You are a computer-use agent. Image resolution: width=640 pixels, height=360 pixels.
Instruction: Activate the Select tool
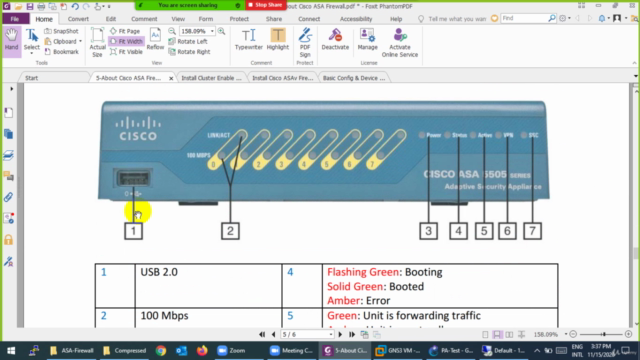click(31, 41)
